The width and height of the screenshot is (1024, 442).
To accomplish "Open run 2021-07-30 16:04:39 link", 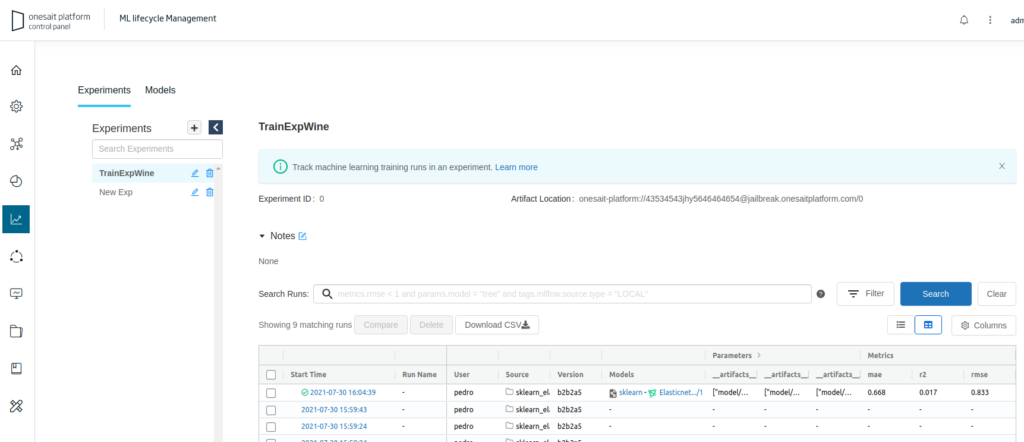I will tap(343, 392).
